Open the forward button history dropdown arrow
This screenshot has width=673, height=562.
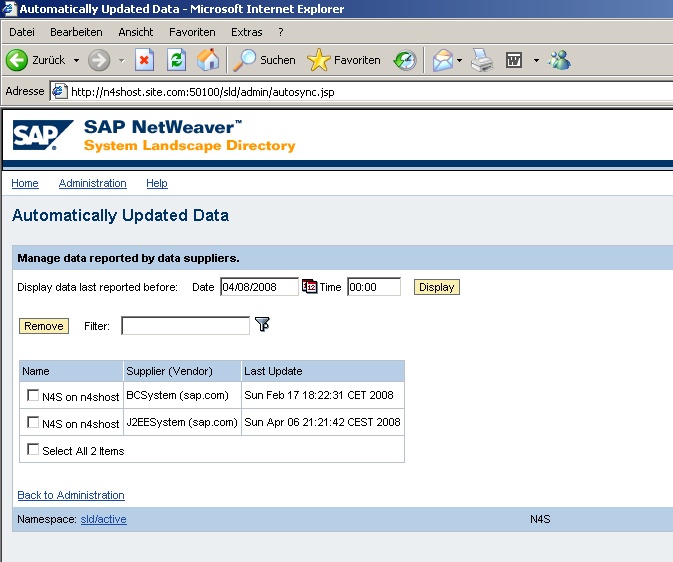click(x=121, y=60)
